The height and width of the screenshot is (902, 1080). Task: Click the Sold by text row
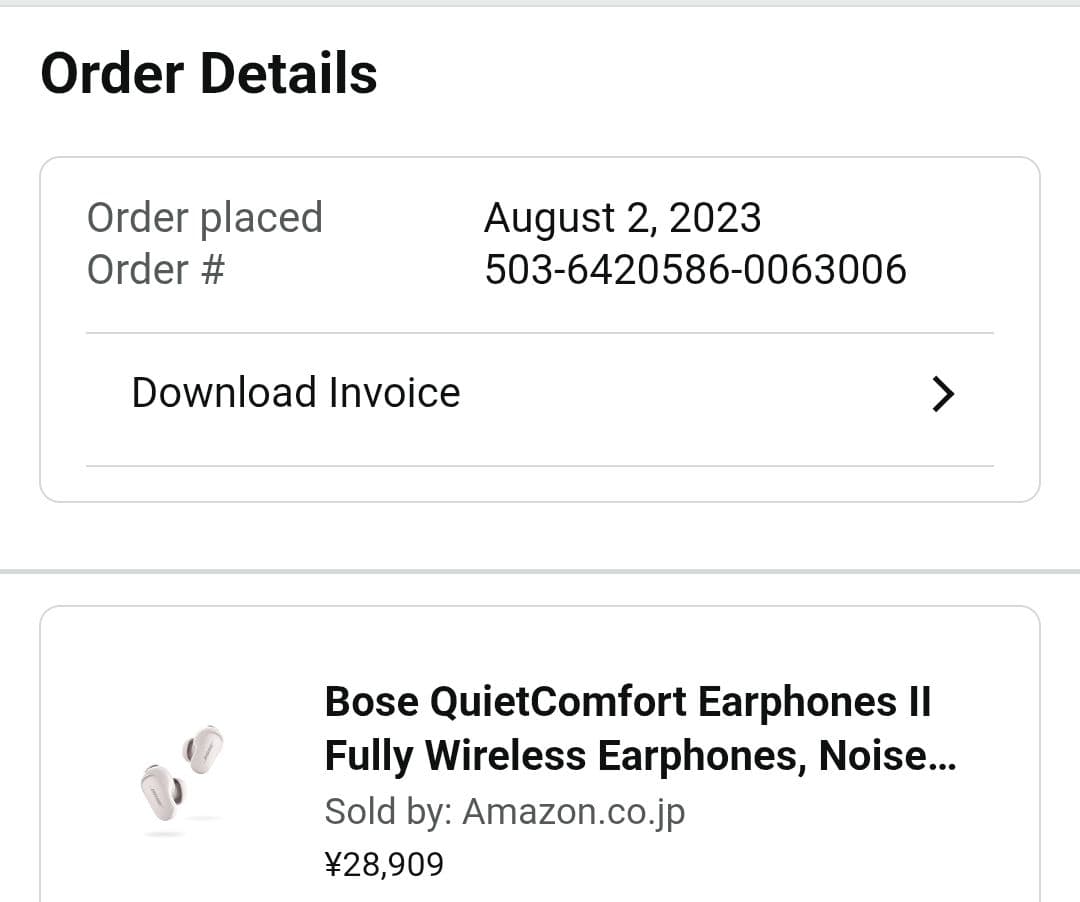[x=505, y=811]
